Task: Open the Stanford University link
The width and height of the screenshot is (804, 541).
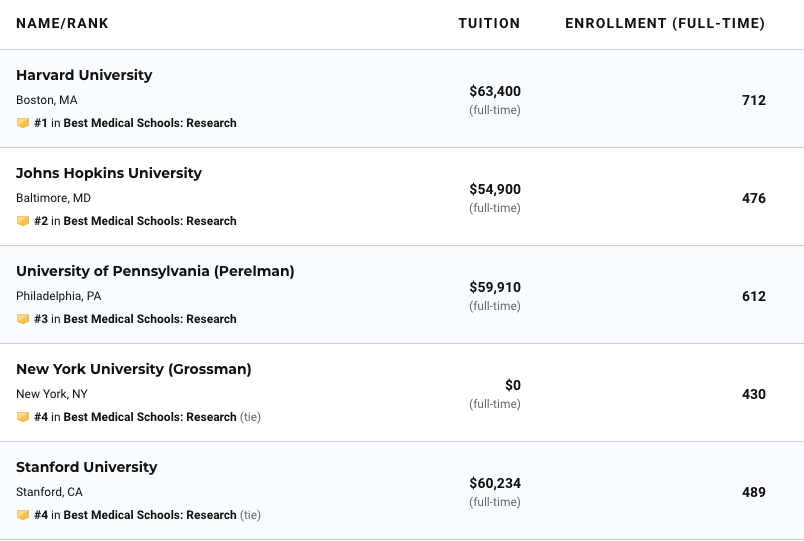Action: tap(87, 467)
